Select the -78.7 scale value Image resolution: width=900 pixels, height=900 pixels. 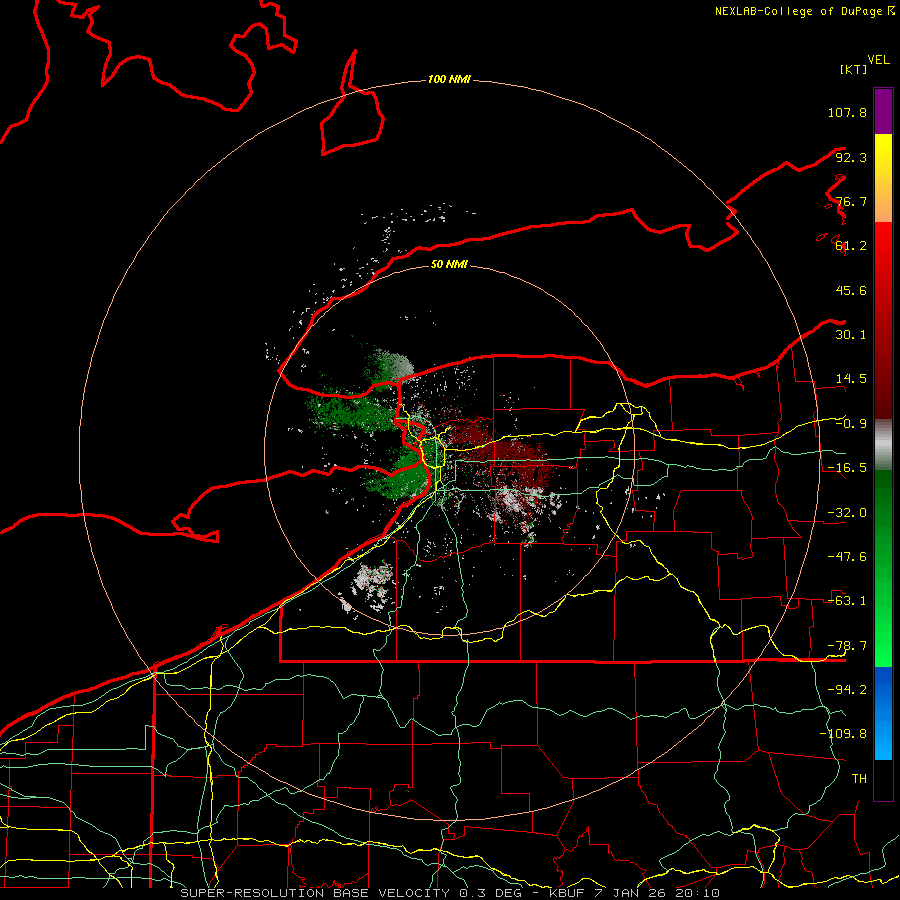coord(847,646)
